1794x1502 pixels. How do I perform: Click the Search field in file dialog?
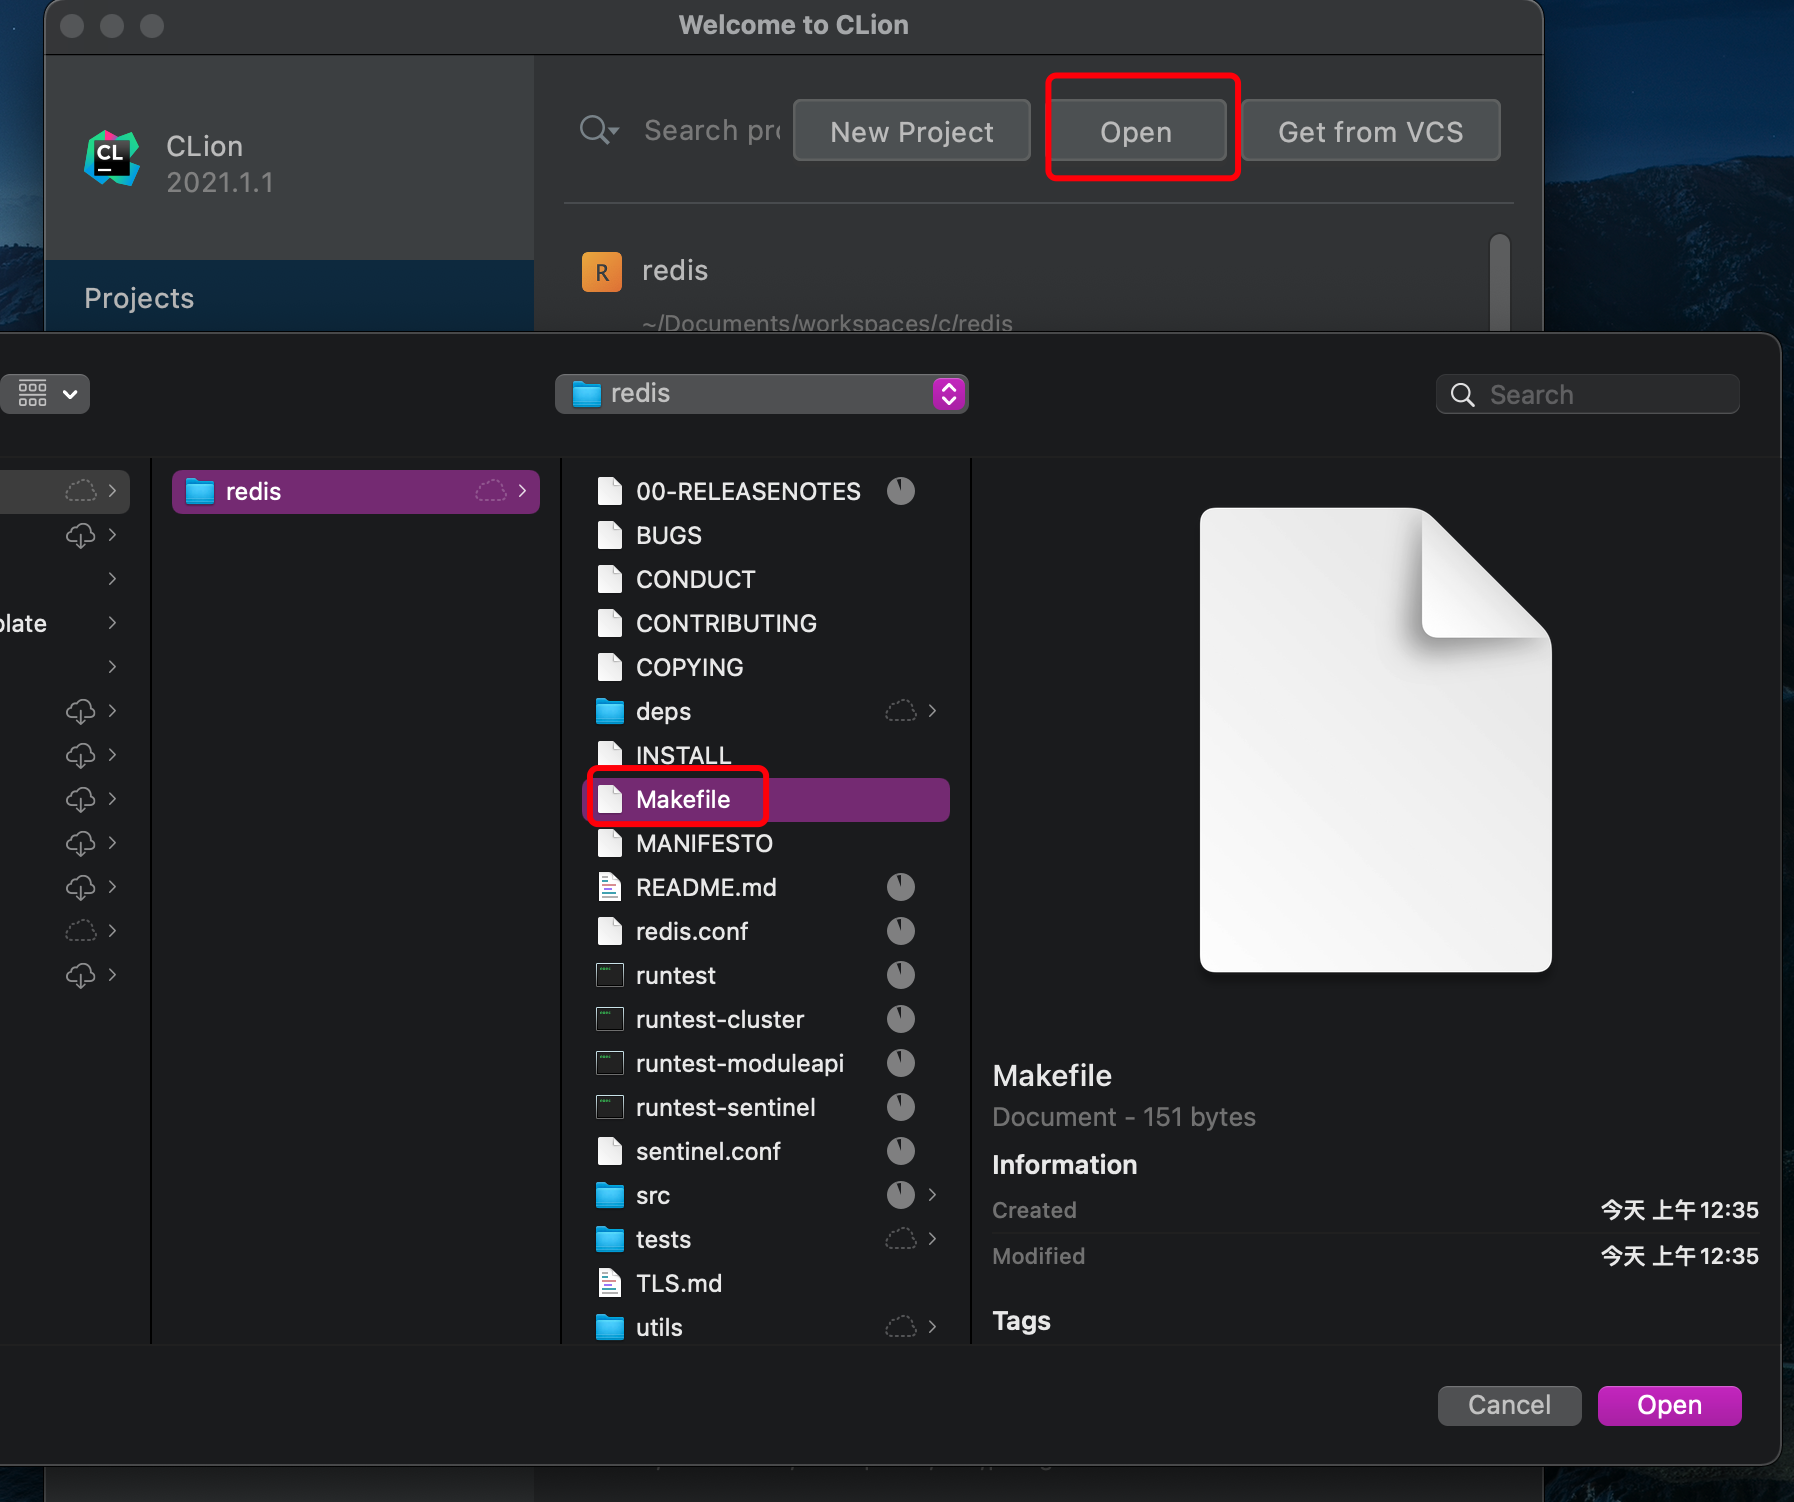tap(1588, 394)
